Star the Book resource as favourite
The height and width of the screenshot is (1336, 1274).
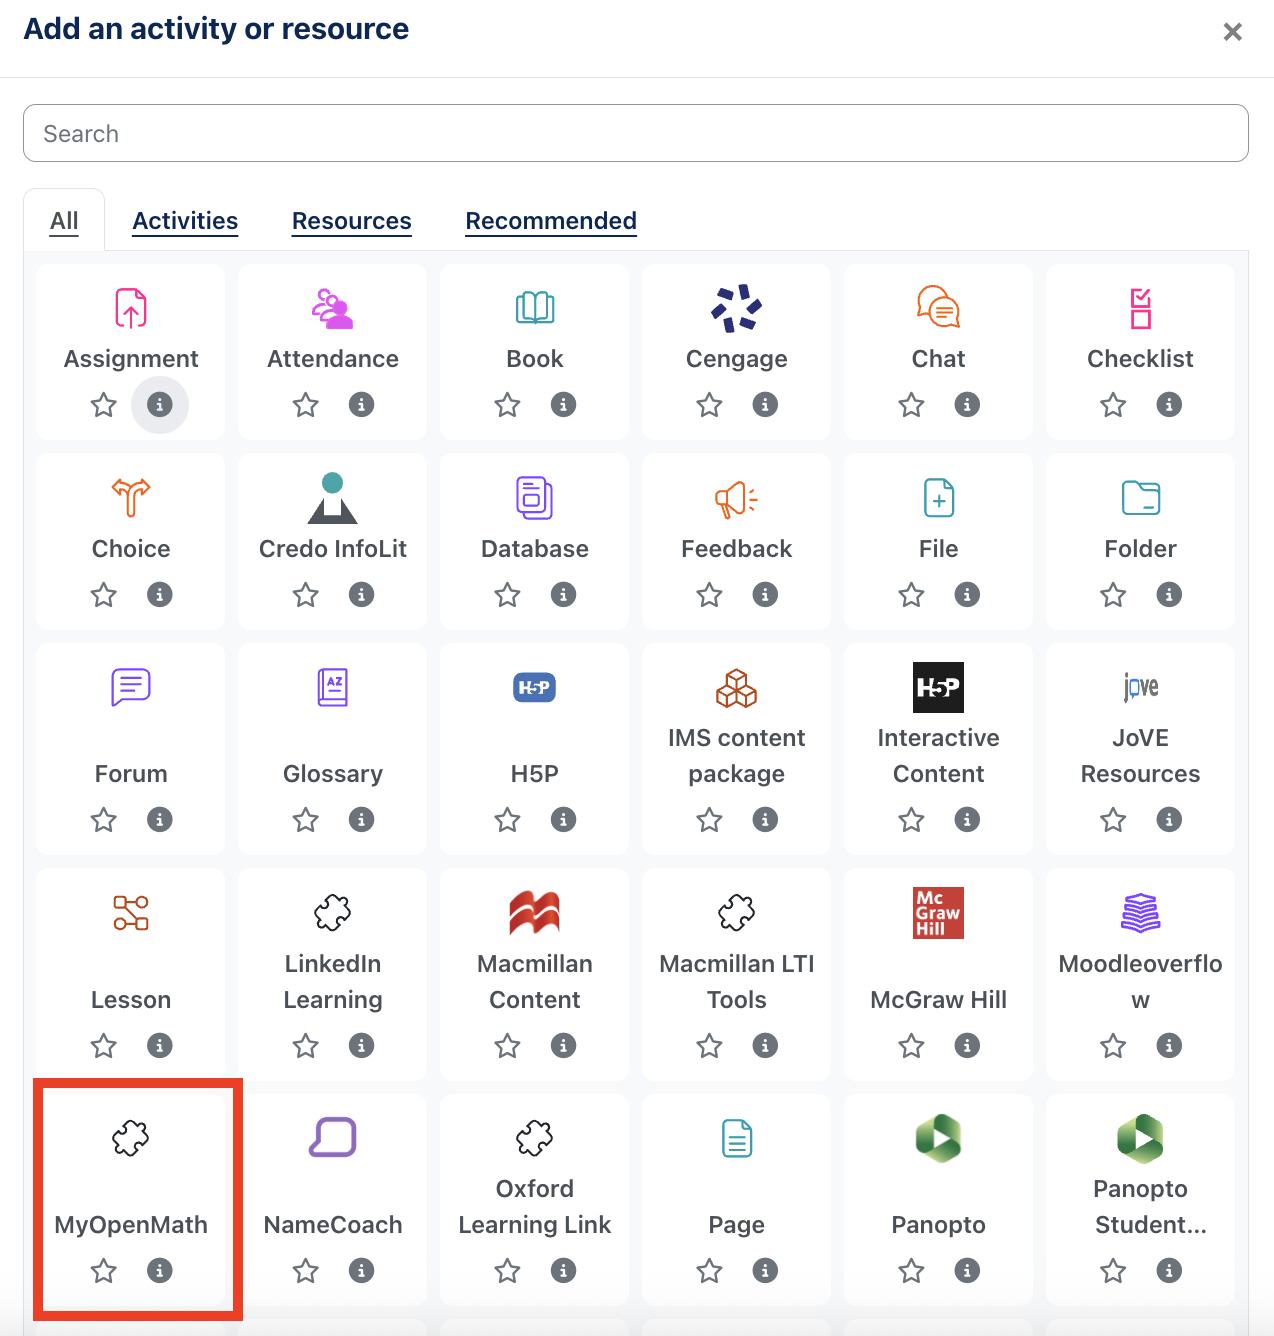pyautogui.click(x=508, y=405)
